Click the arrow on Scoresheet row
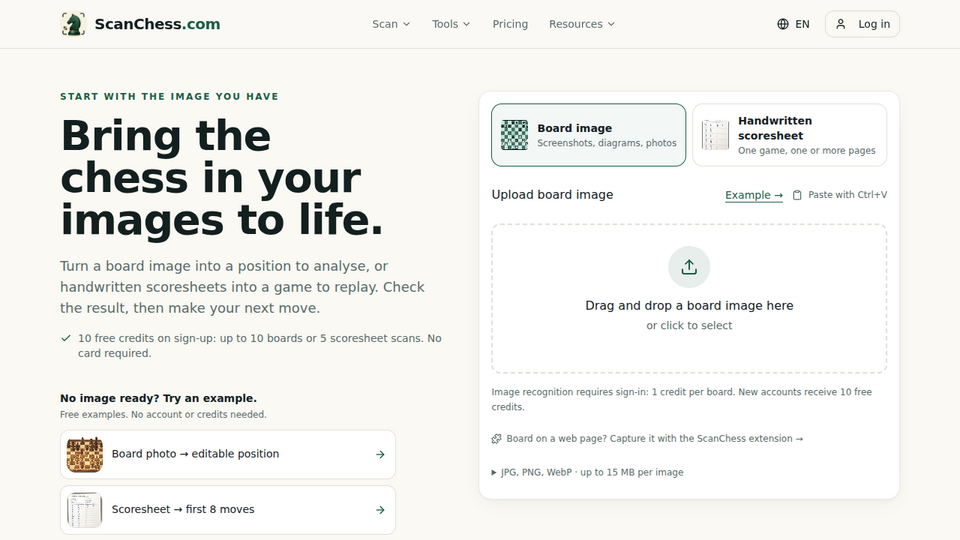960x540 pixels. coord(380,510)
